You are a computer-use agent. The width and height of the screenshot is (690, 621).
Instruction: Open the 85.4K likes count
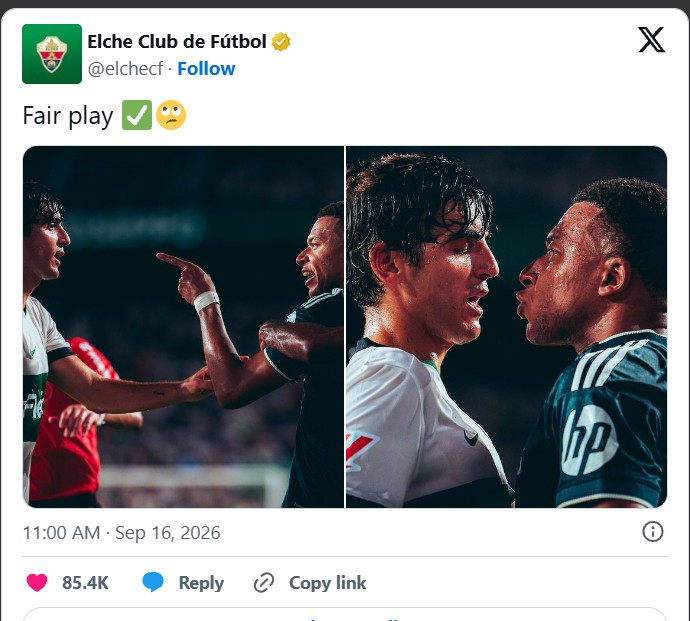click(x=85, y=583)
